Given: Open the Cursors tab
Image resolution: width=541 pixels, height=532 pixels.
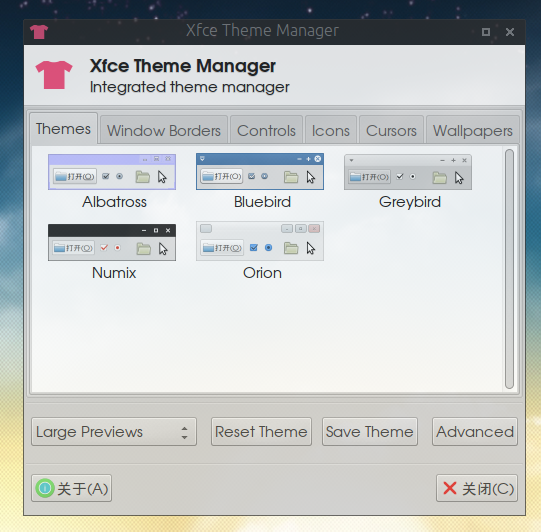Looking at the screenshot, I should pos(391,130).
